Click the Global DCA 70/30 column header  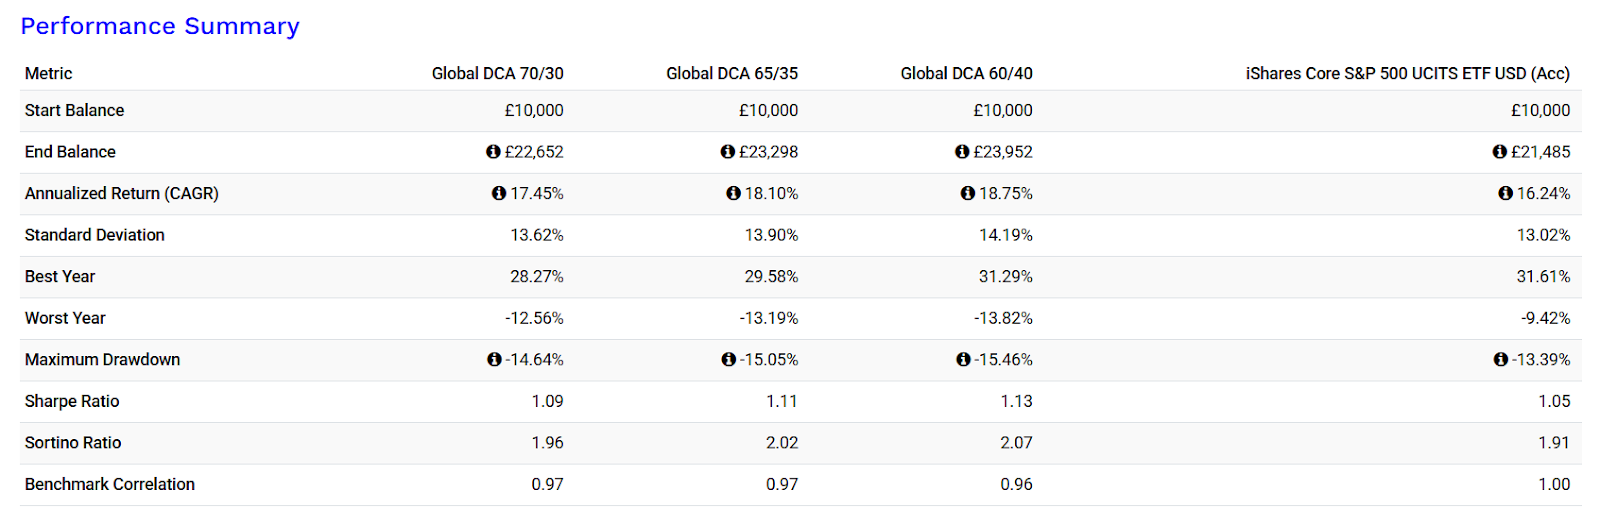pos(498,73)
